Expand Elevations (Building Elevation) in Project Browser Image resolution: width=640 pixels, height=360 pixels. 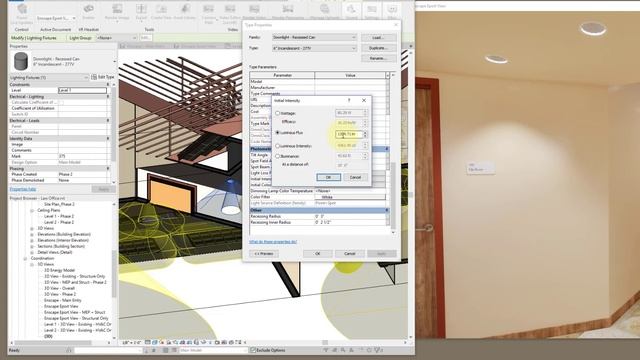click(32, 235)
